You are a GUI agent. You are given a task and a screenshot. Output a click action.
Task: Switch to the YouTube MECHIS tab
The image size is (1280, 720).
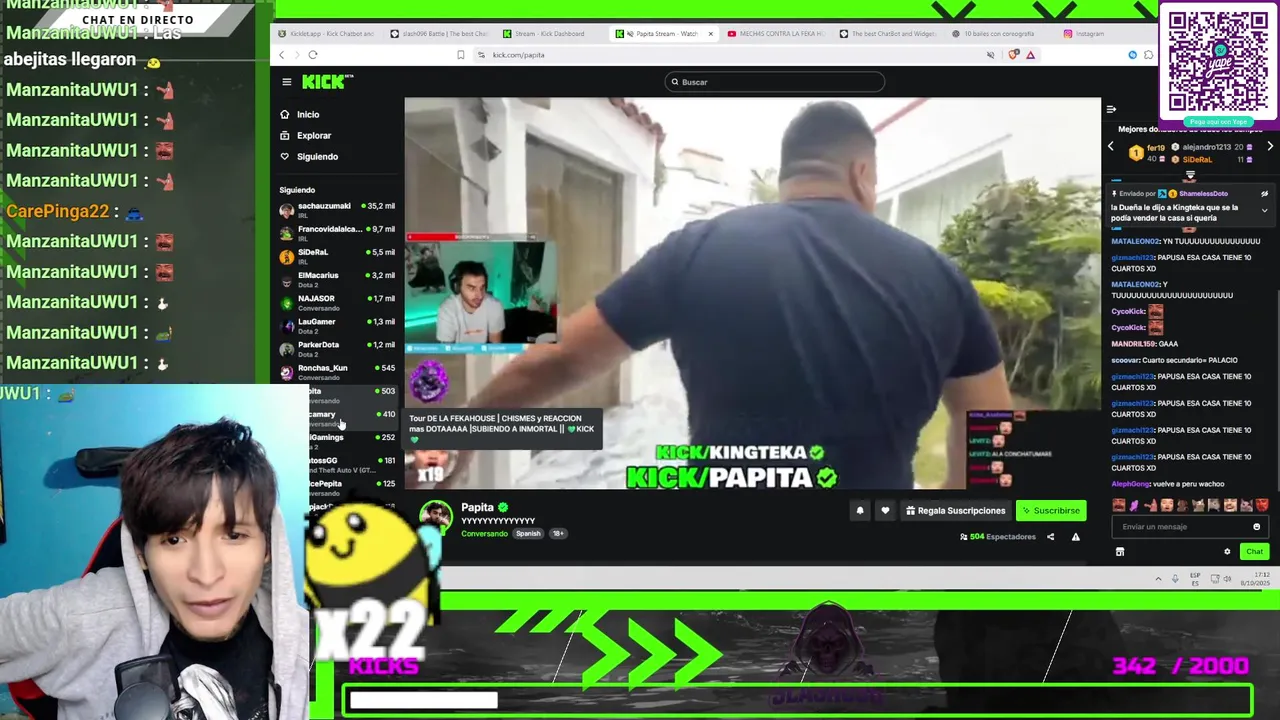774,34
